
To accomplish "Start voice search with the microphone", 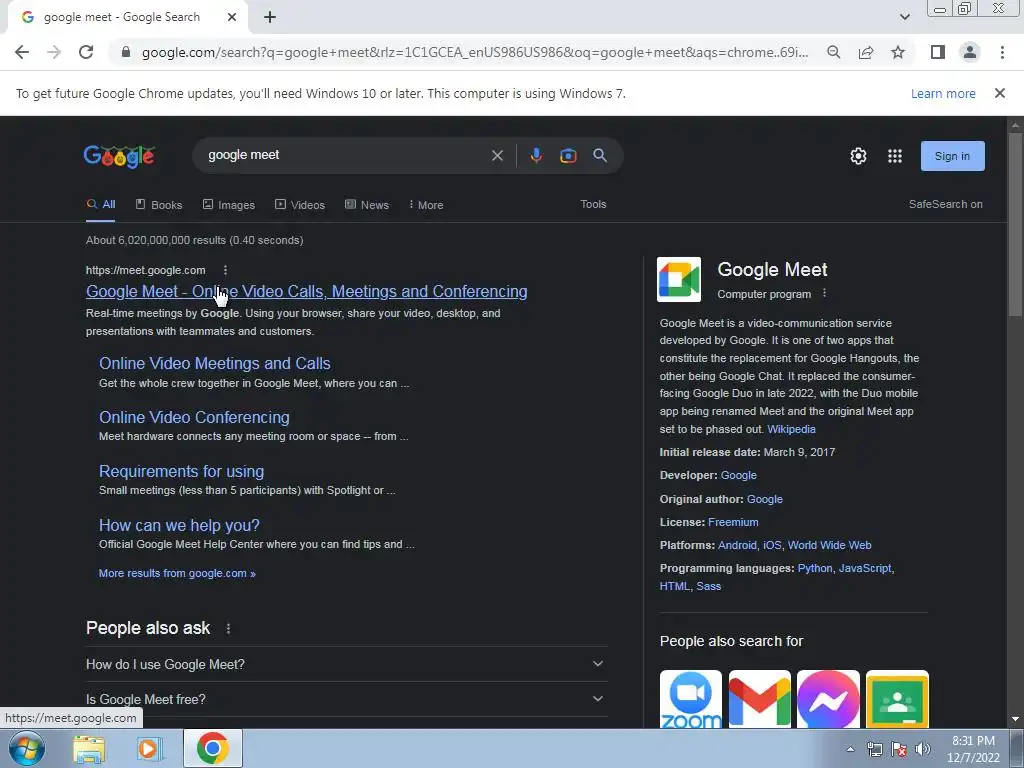I will tap(536, 155).
